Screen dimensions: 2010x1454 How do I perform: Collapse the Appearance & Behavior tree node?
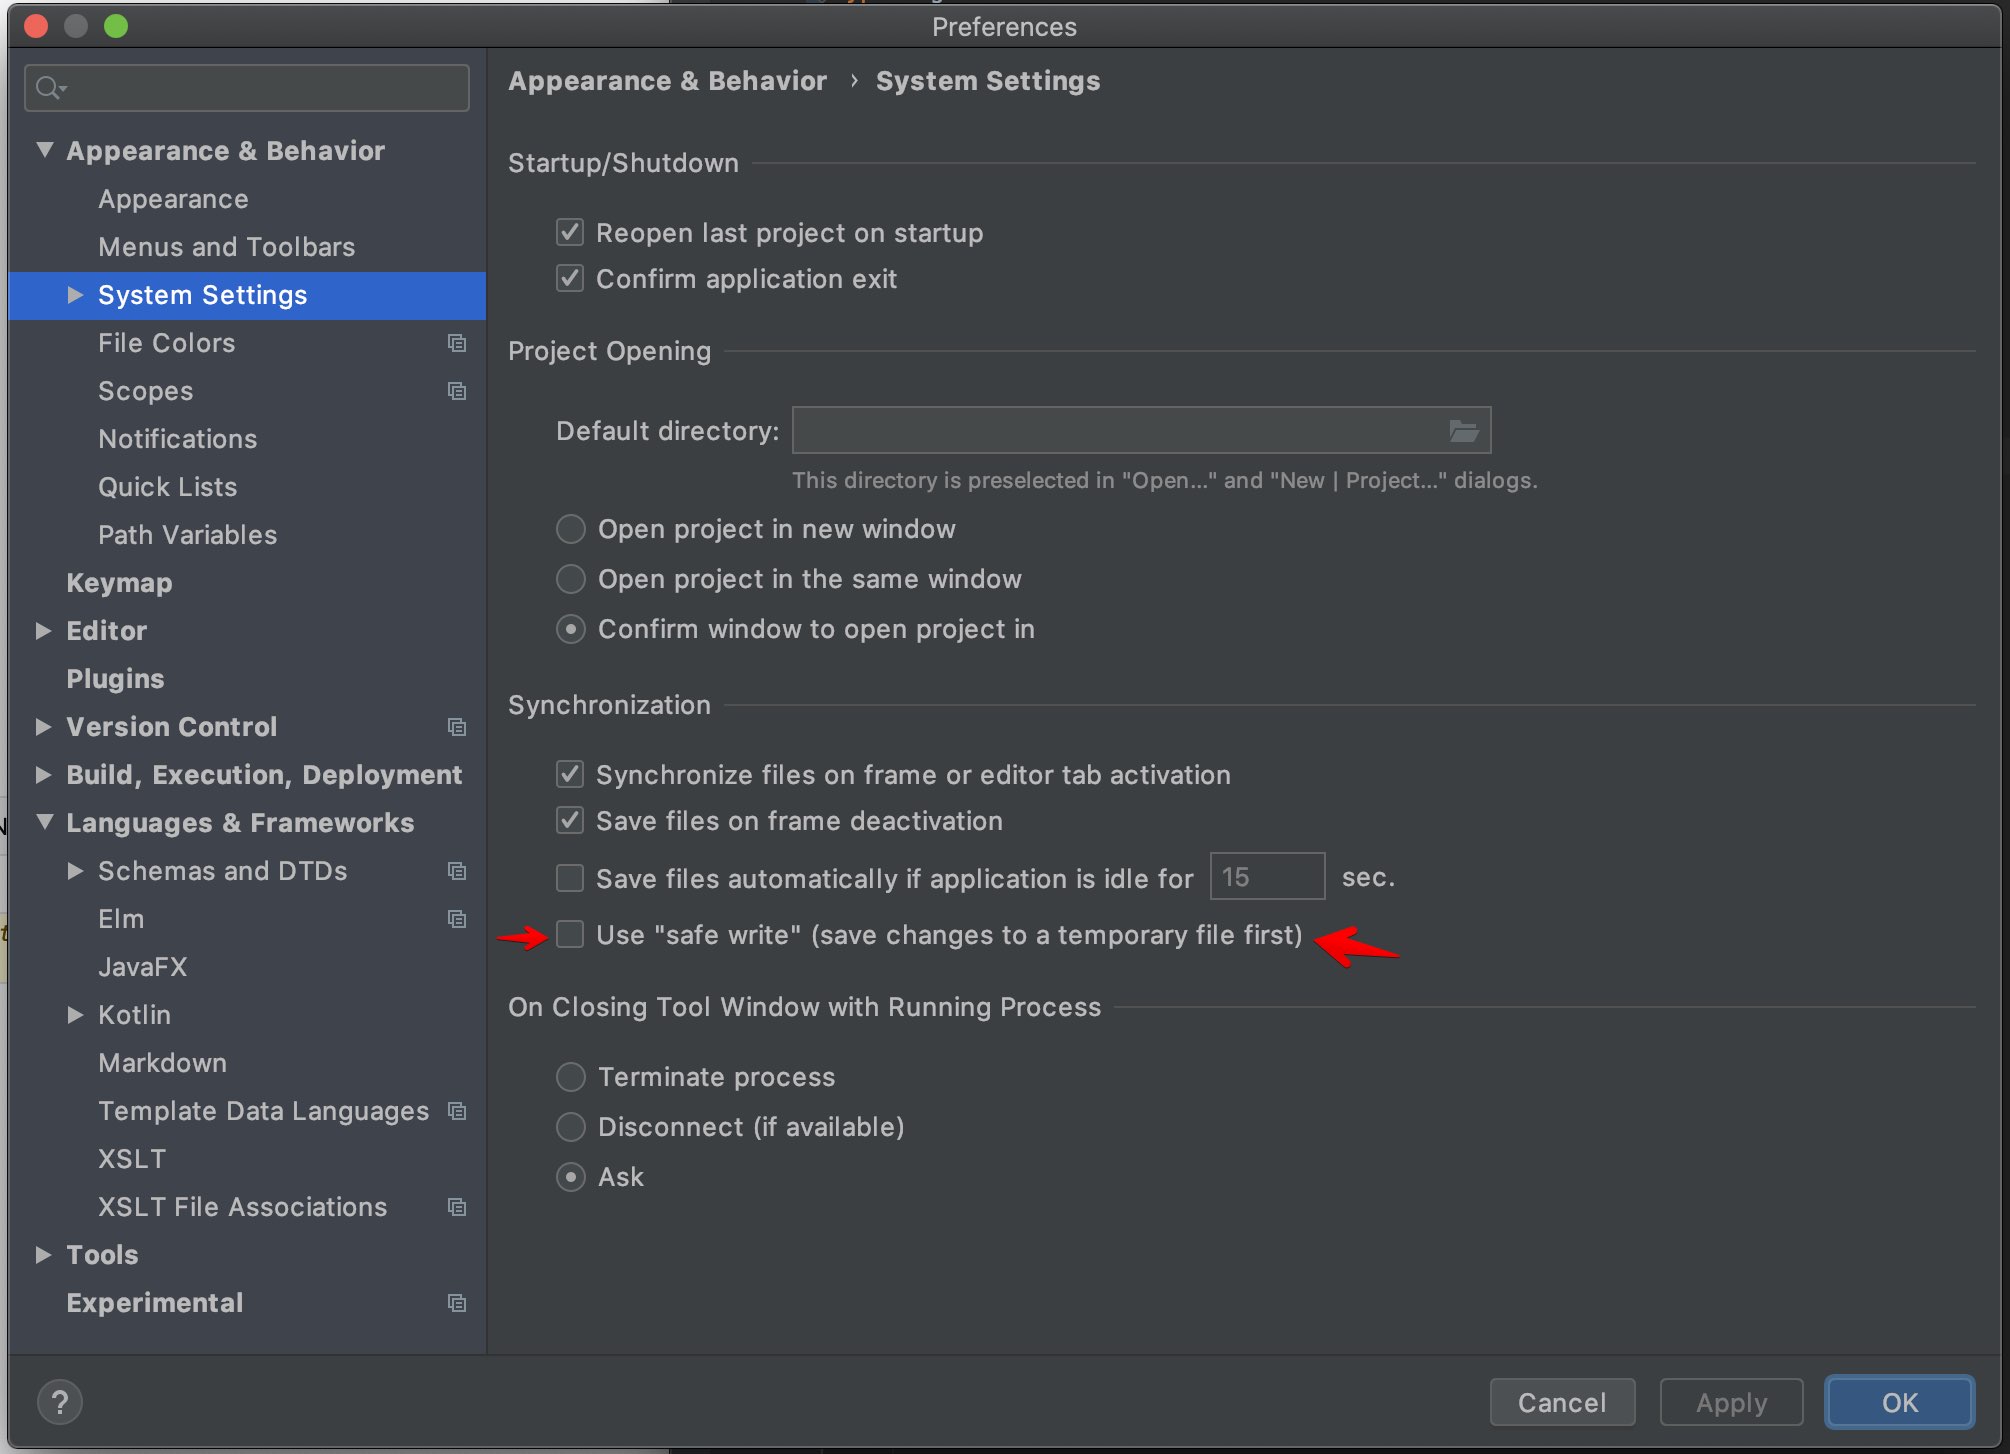(x=44, y=150)
